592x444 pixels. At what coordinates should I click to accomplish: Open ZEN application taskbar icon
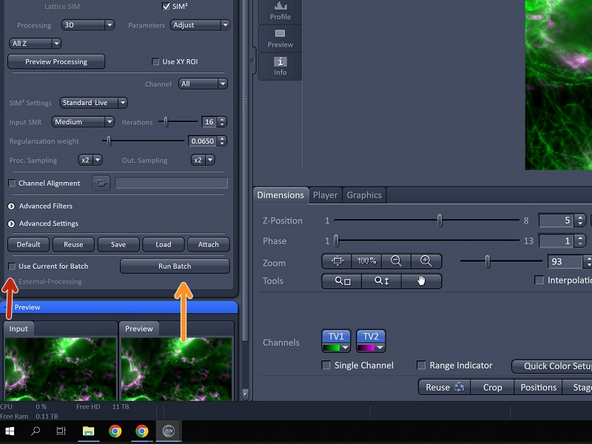[168, 431]
